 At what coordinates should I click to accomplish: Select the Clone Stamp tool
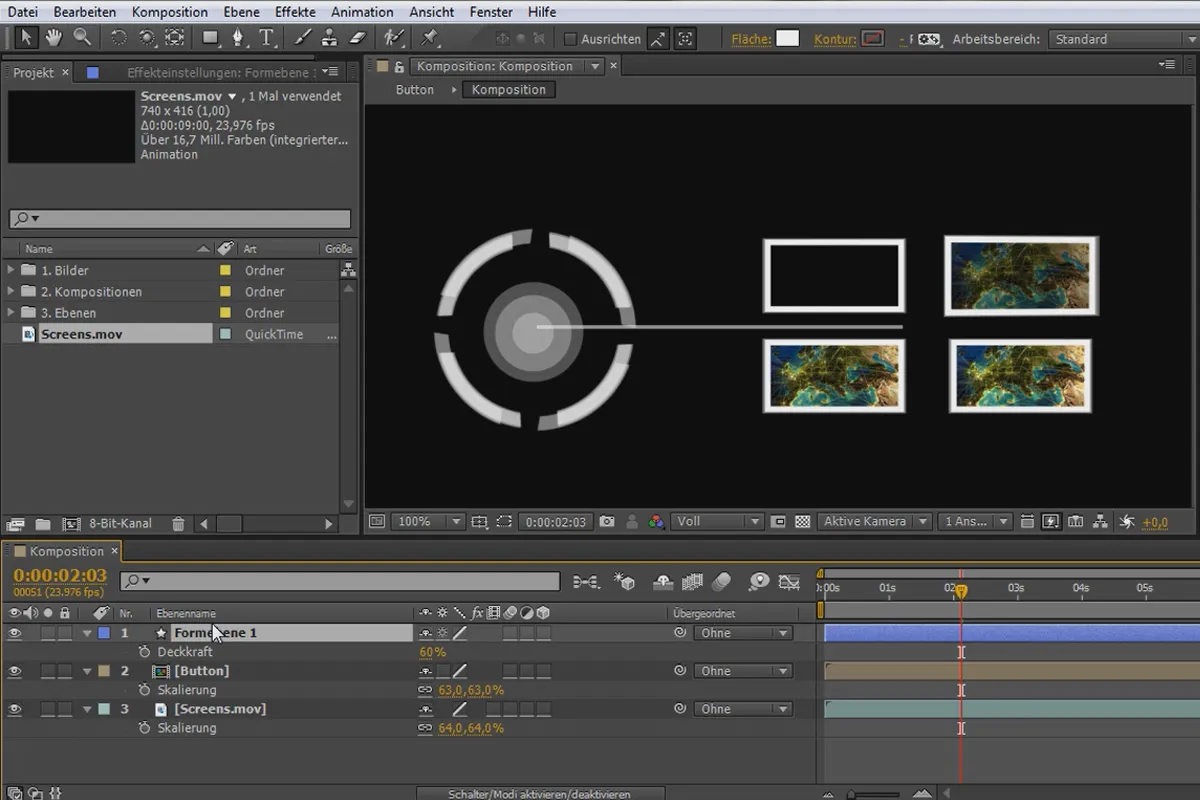click(x=331, y=38)
